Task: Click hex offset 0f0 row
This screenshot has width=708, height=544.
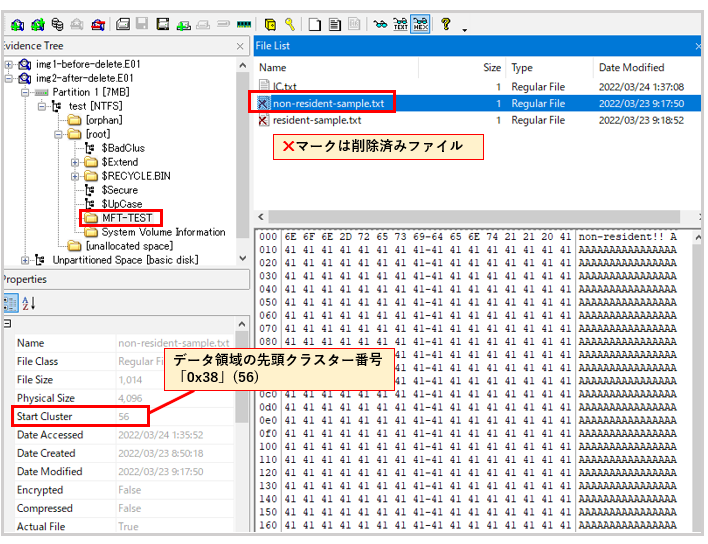Action: [x=468, y=433]
